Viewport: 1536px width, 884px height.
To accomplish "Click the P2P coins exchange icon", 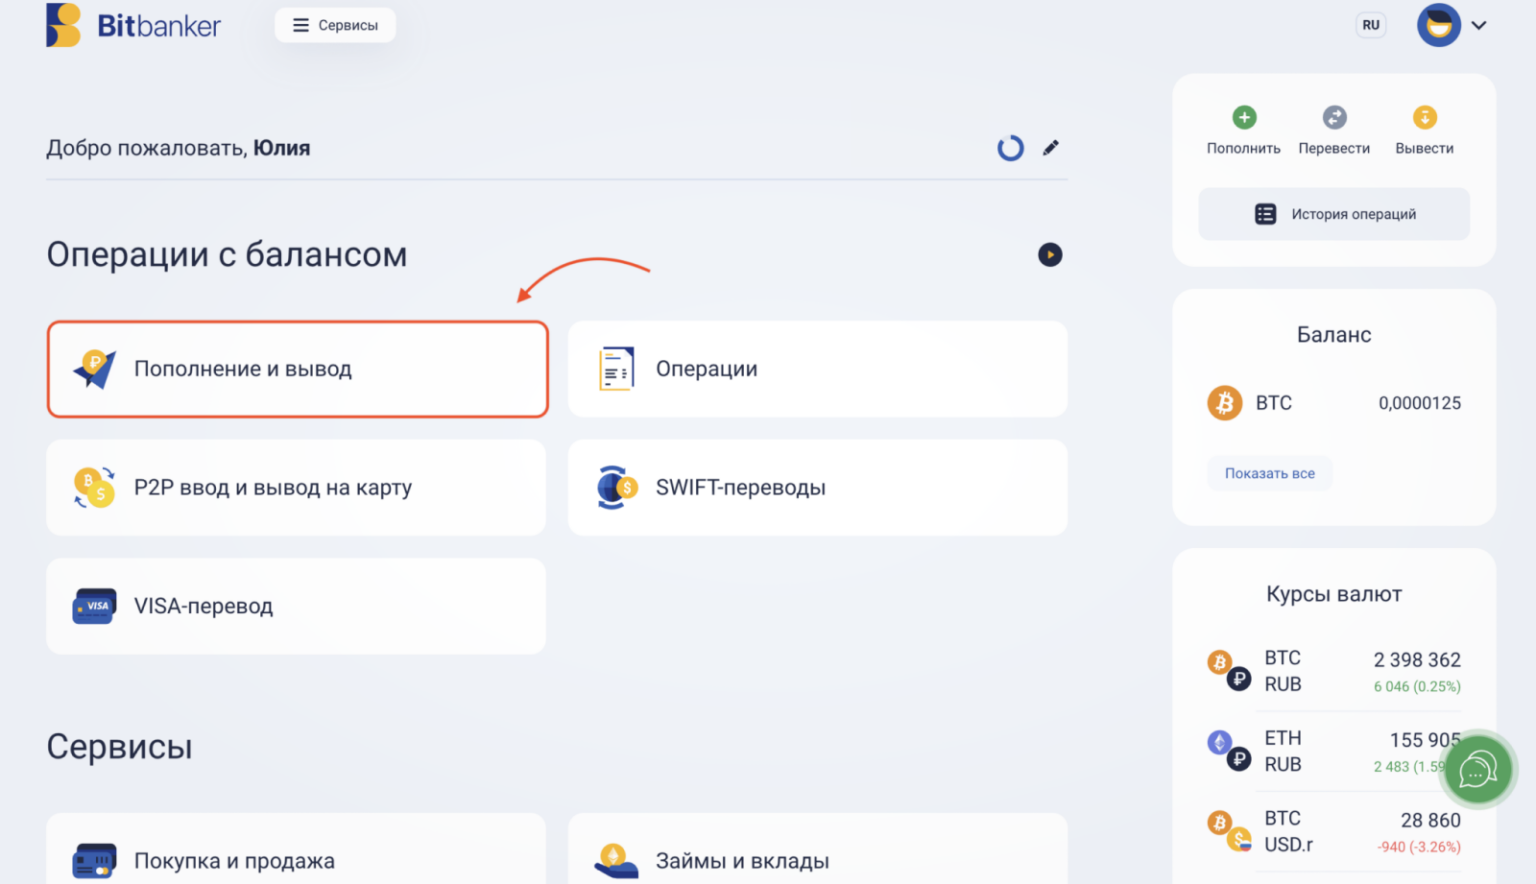I will 94,487.
